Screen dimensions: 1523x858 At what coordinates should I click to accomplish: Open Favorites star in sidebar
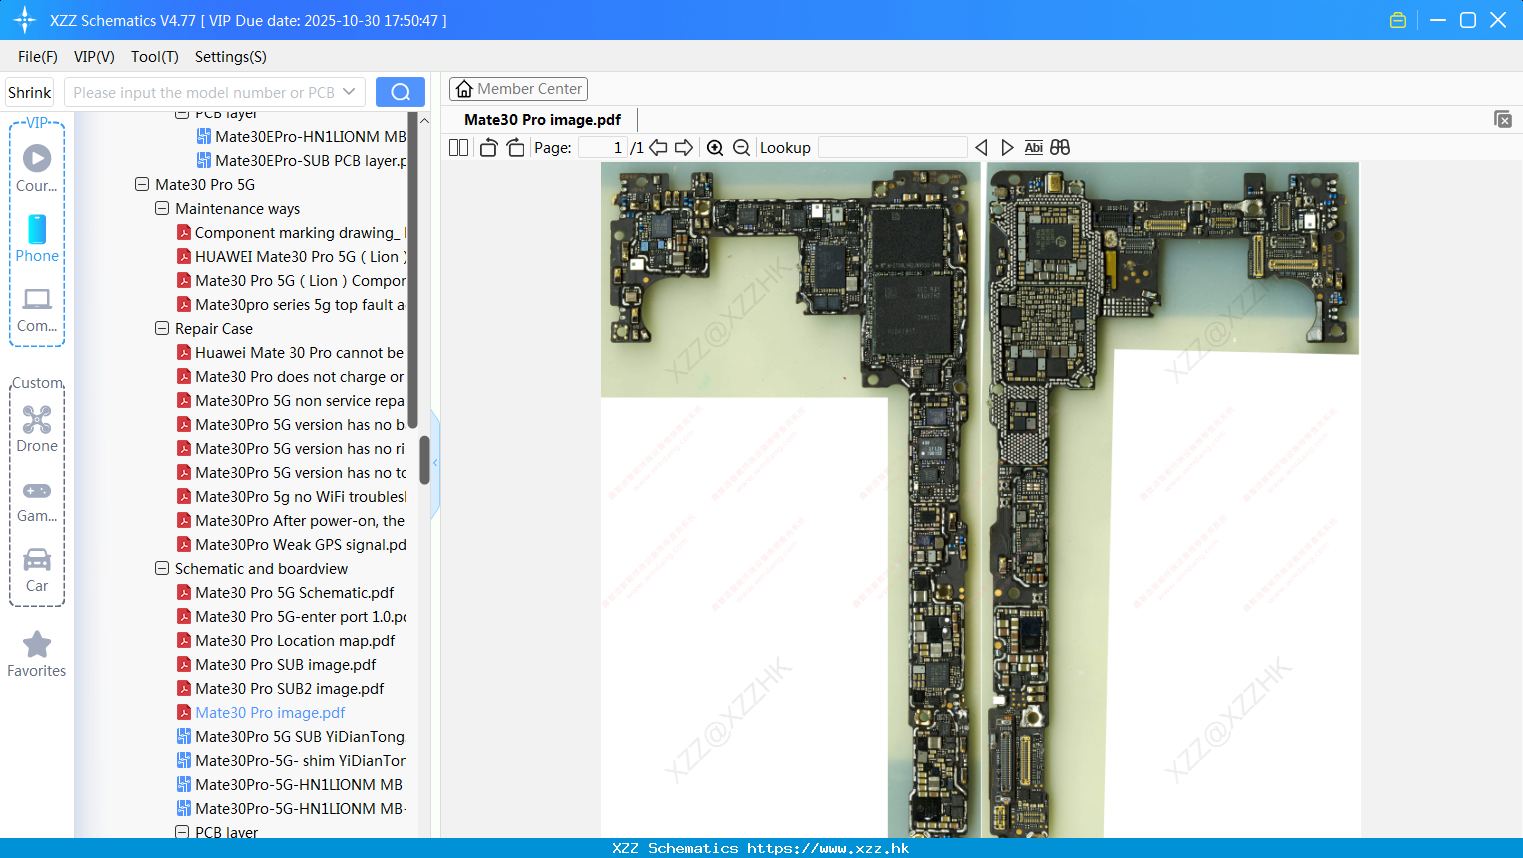(x=37, y=655)
